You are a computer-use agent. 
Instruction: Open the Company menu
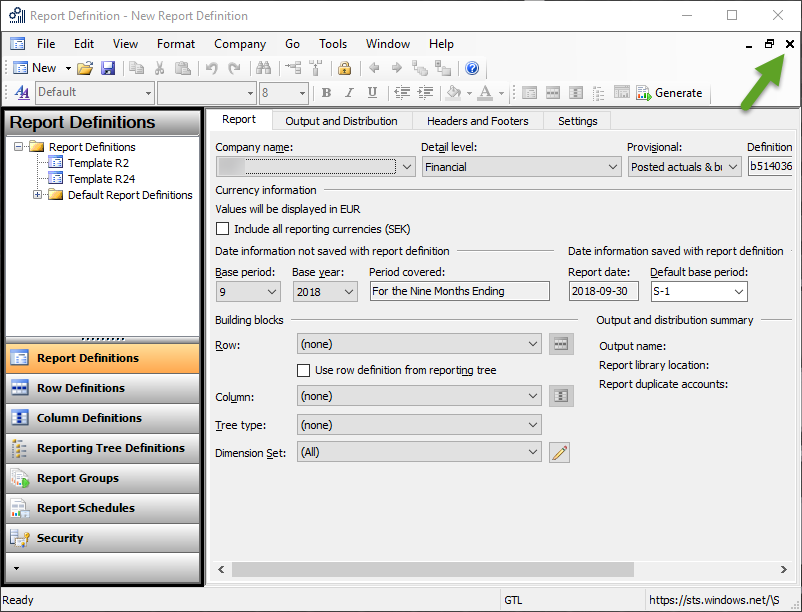pos(240,44)
